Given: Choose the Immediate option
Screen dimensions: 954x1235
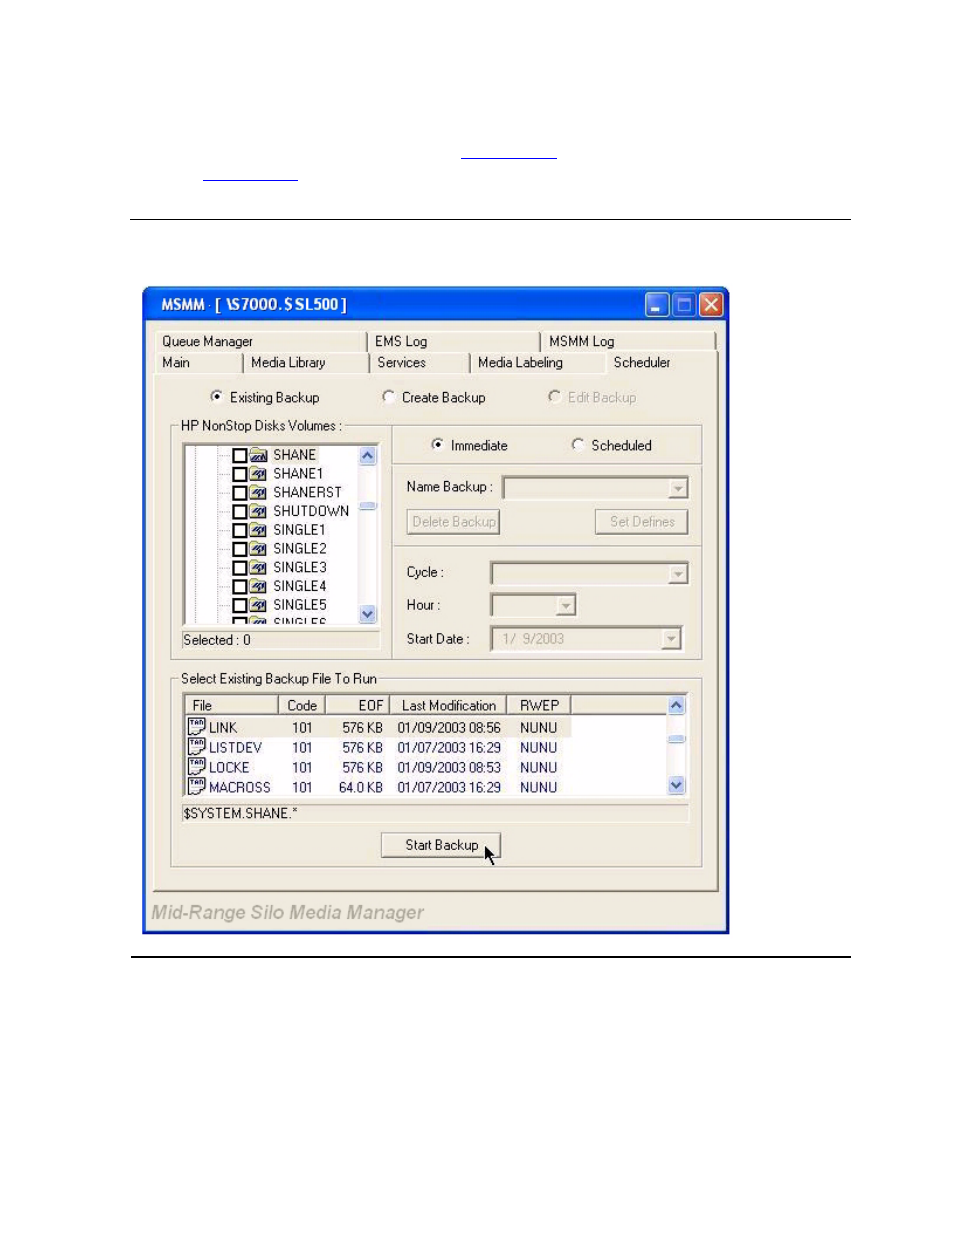Looking at the screenshot, I should point(437,445).
